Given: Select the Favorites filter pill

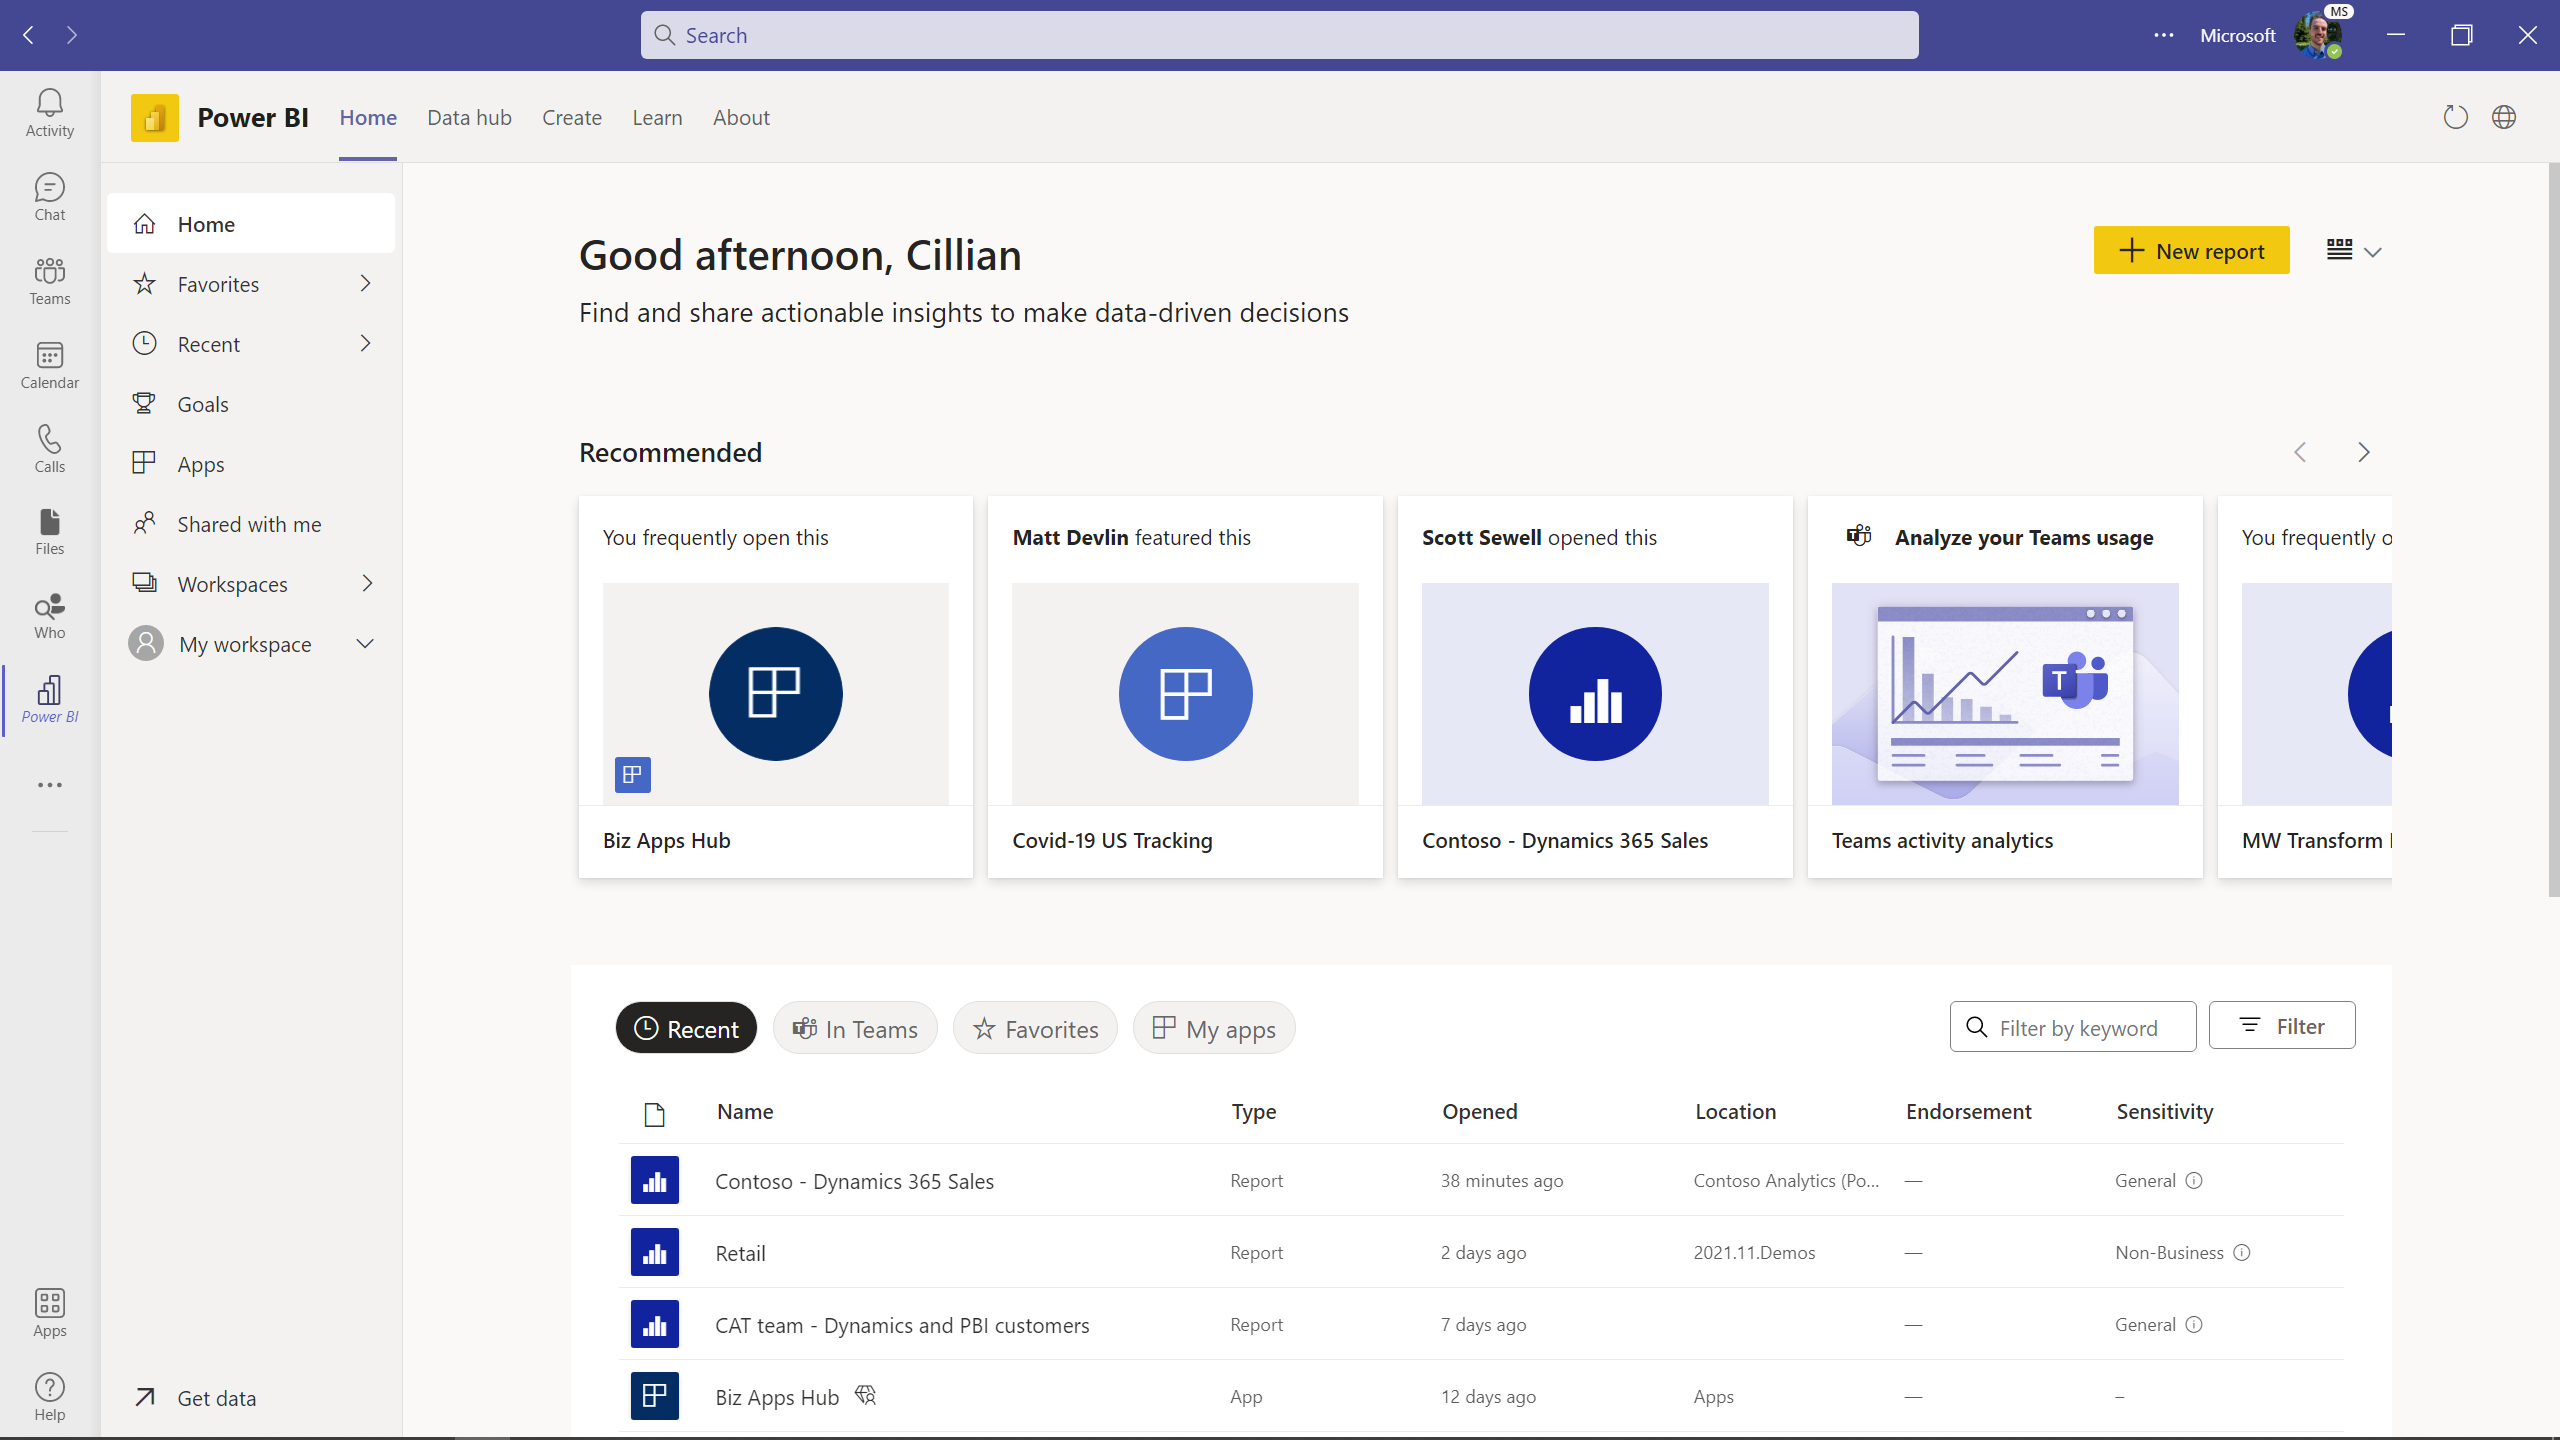Looking at the screenshot, I should [1035, 1028].
